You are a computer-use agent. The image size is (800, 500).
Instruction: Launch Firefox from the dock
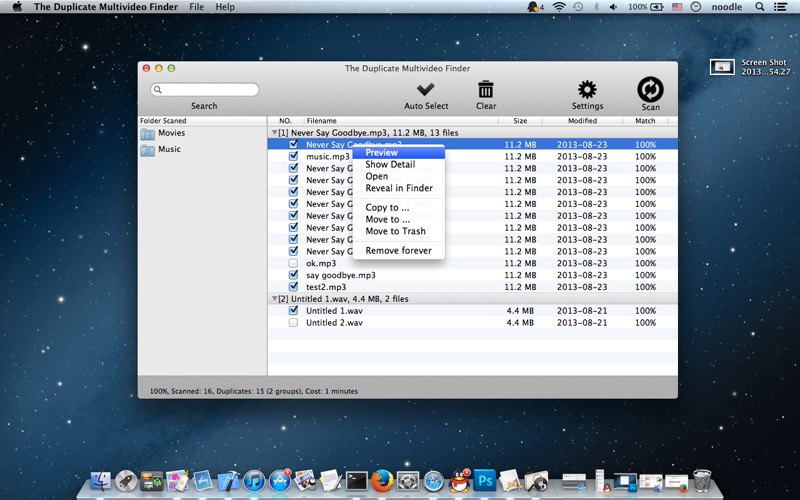tap(382, 481)
